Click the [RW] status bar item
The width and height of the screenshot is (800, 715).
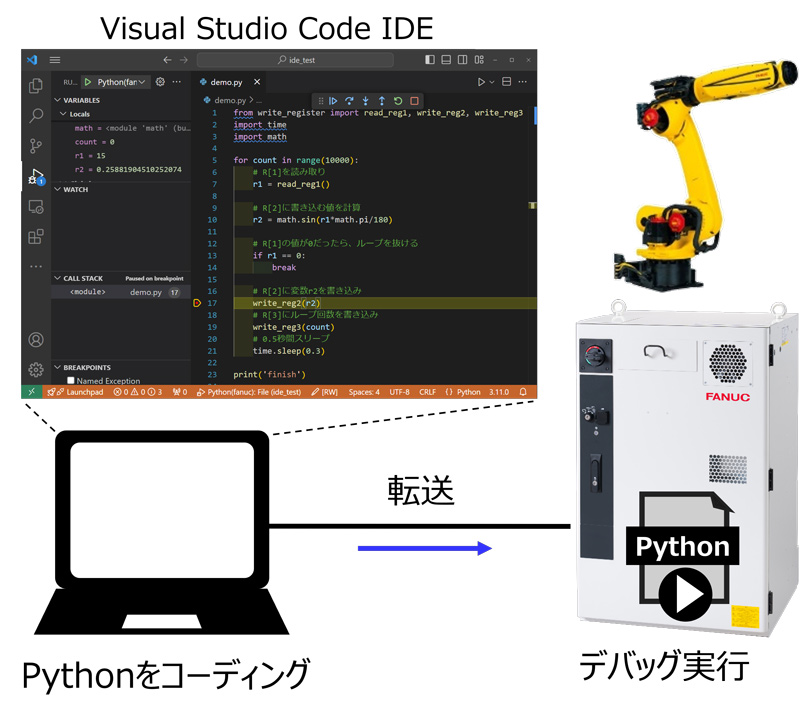pyautogui.click(x=324, y=392)
